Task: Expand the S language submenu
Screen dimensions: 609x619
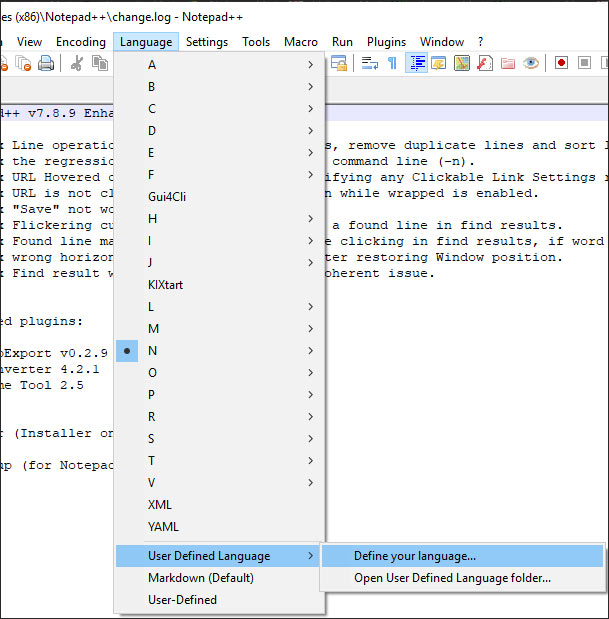Action: pyautogui.click(x=219, y=439)
